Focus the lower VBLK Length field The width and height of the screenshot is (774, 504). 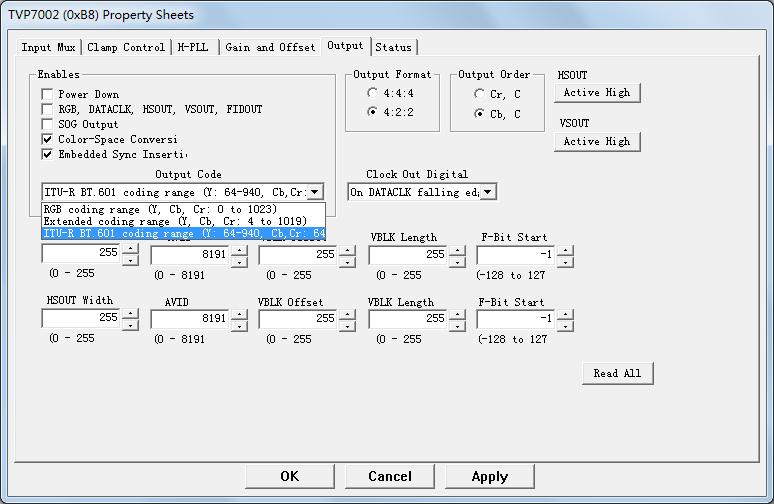click(x=408, y=319)
